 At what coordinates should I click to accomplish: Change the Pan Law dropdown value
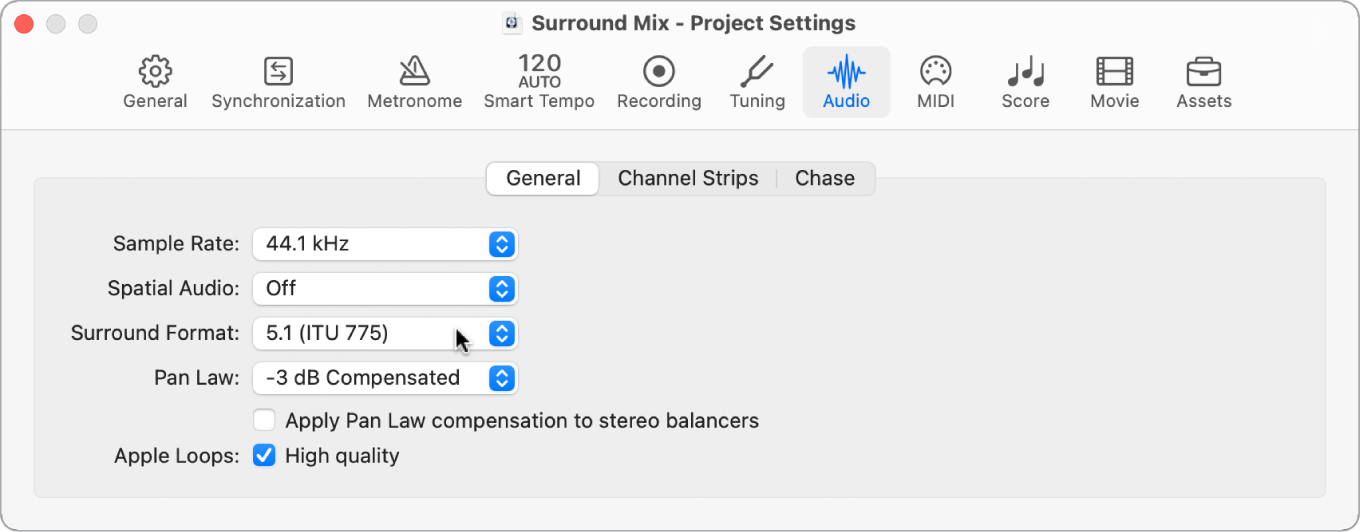tap(385, 378)
